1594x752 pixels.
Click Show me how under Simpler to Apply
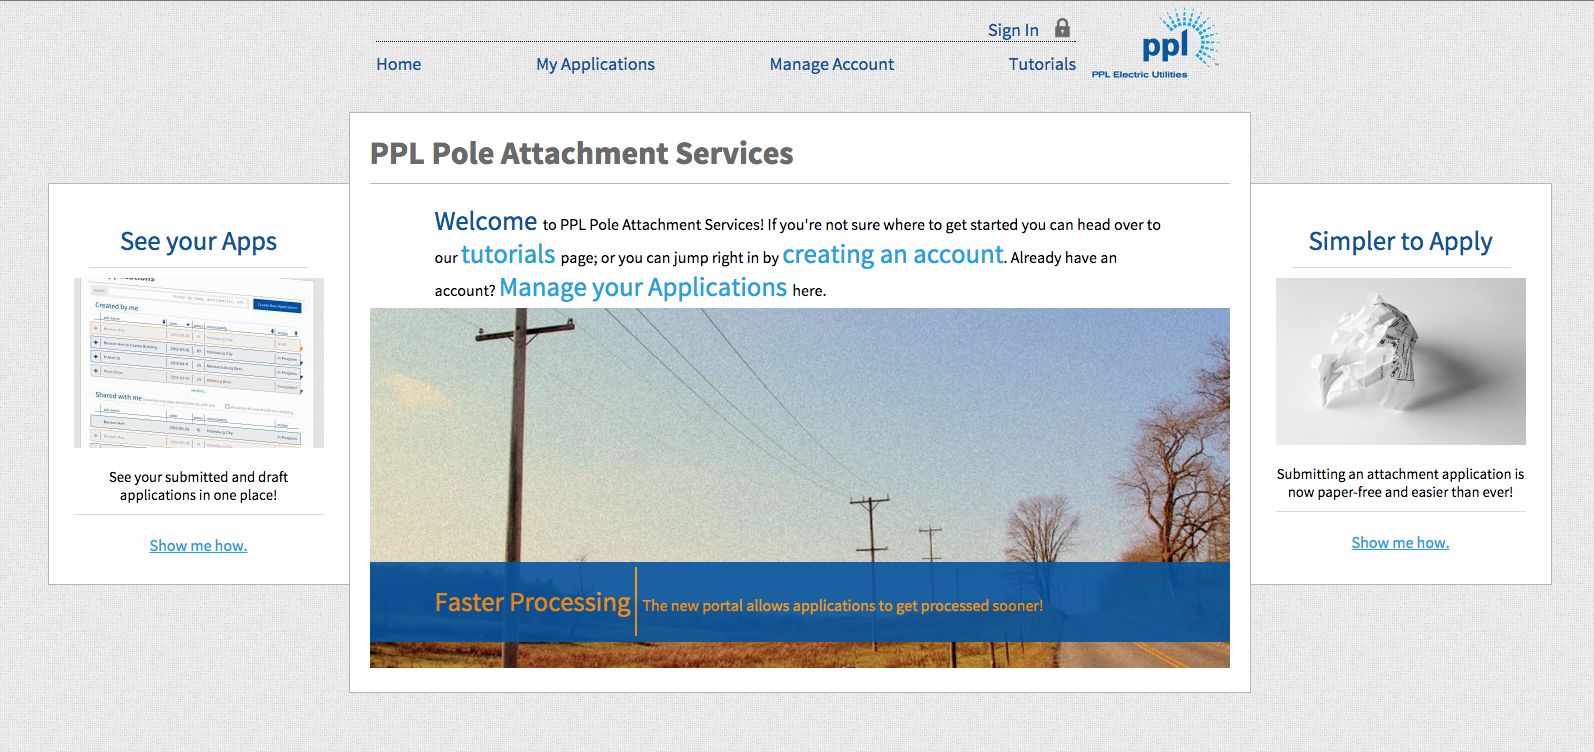click(x=1400, y=543)
